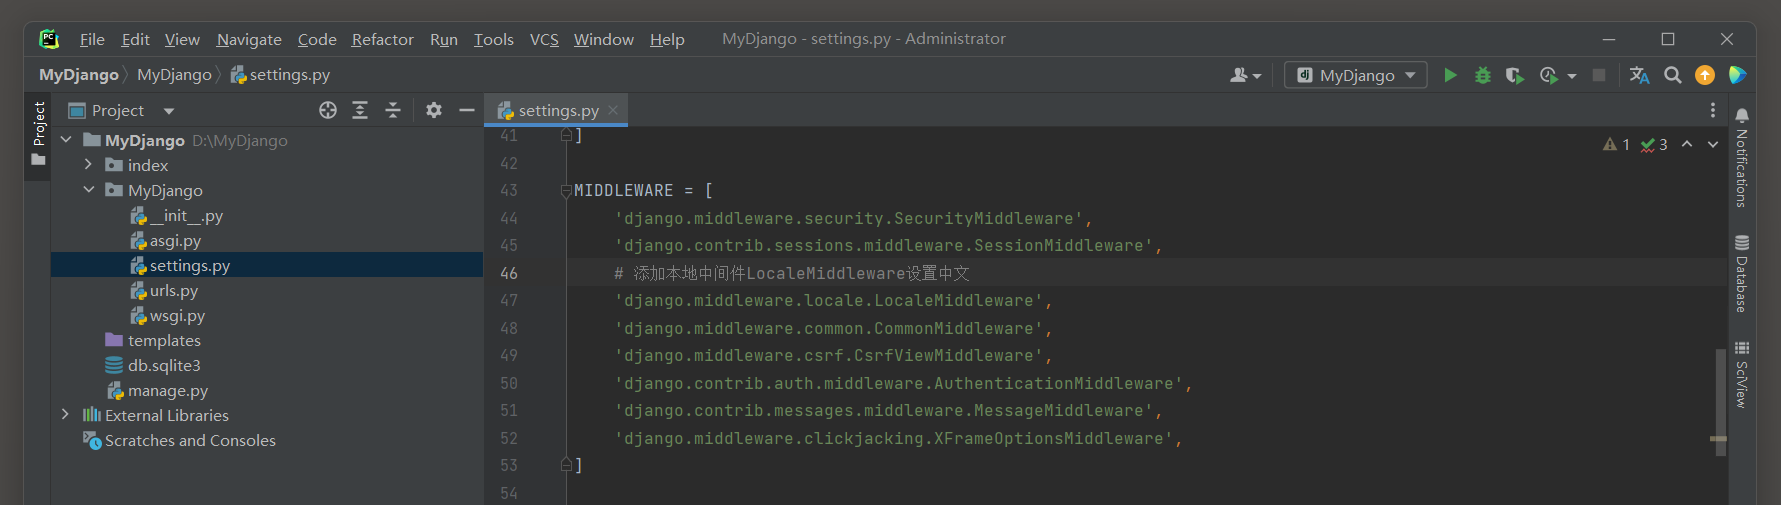Expand External Libraries node
Image resolution: width=1781 pixels, height=505 pixels.
tap(66, 415)
